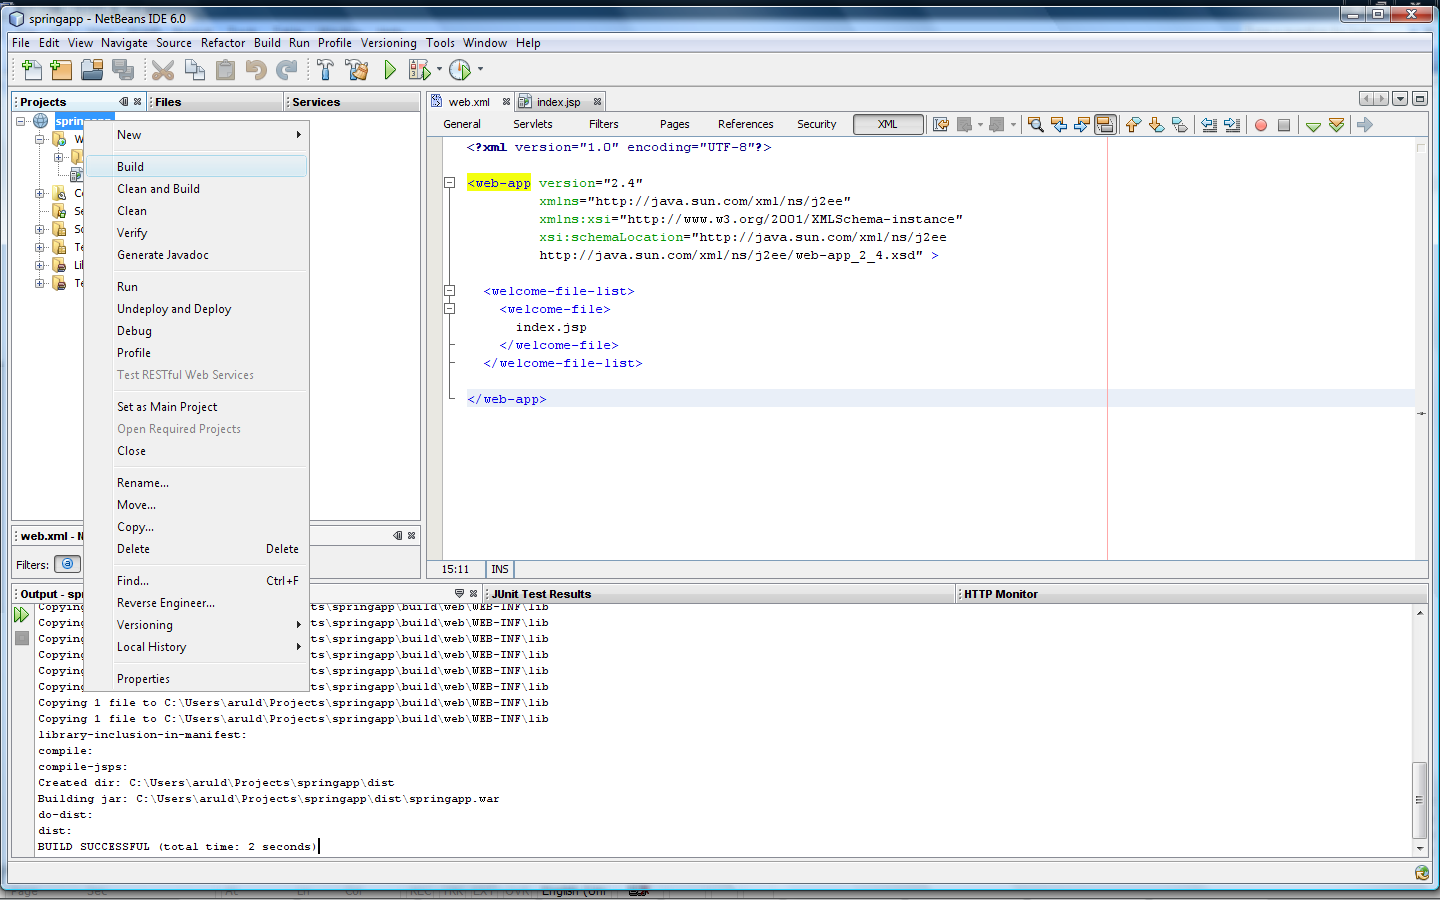This screenshot has width=1440, height=900.
Task: Click the Open Project folder icon
Action: [x=92, y=69]
